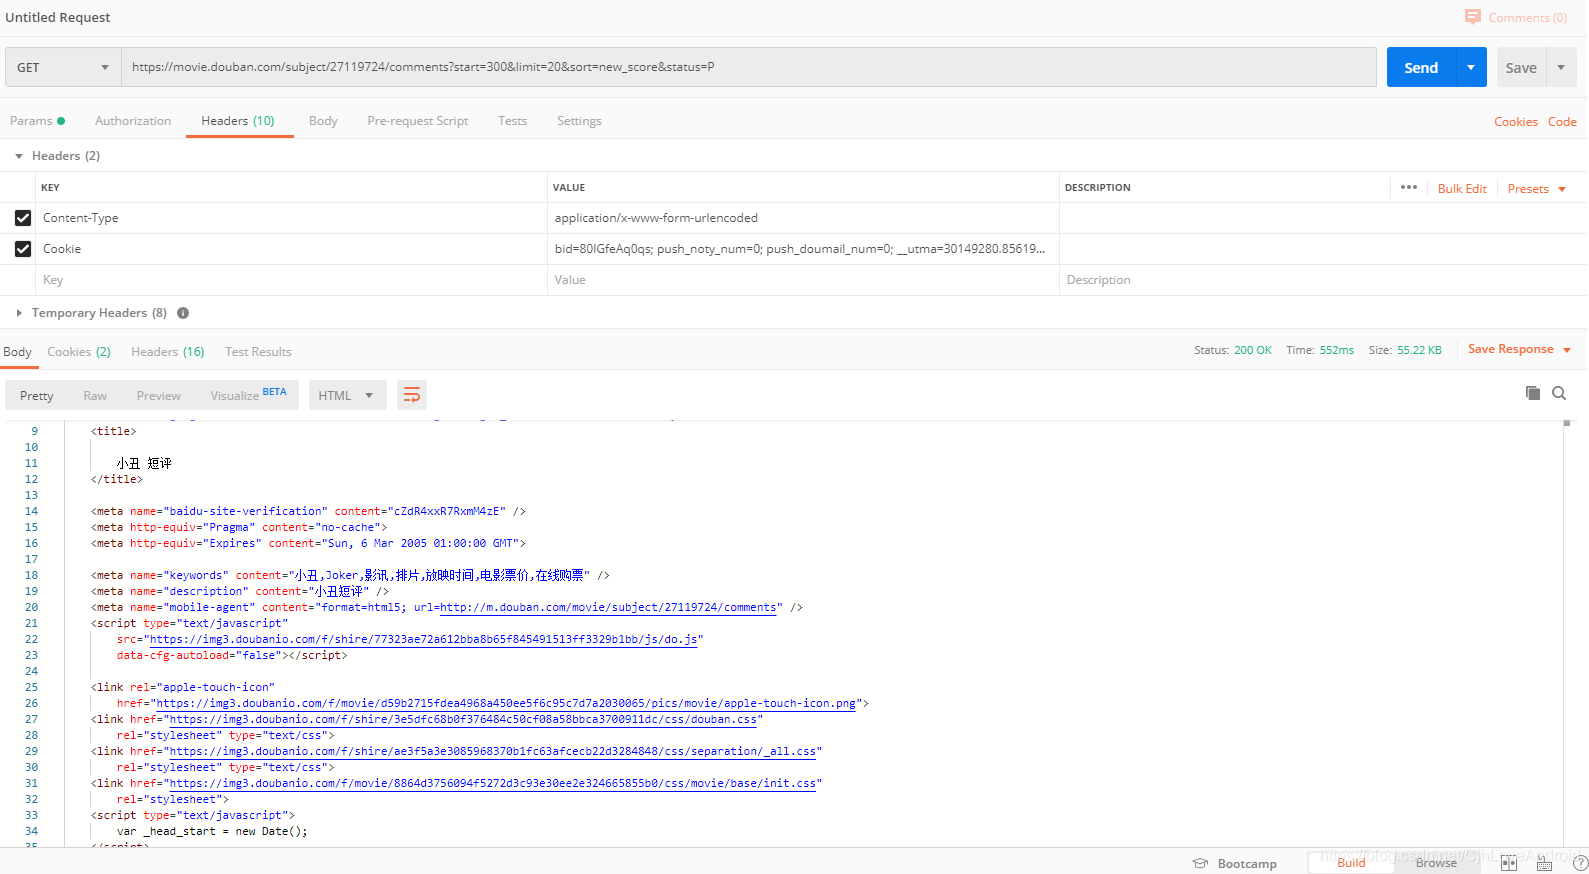This screenshot has height=874, width=1589.
Task: Click the empty Key input field
Action: click(292, 280)
